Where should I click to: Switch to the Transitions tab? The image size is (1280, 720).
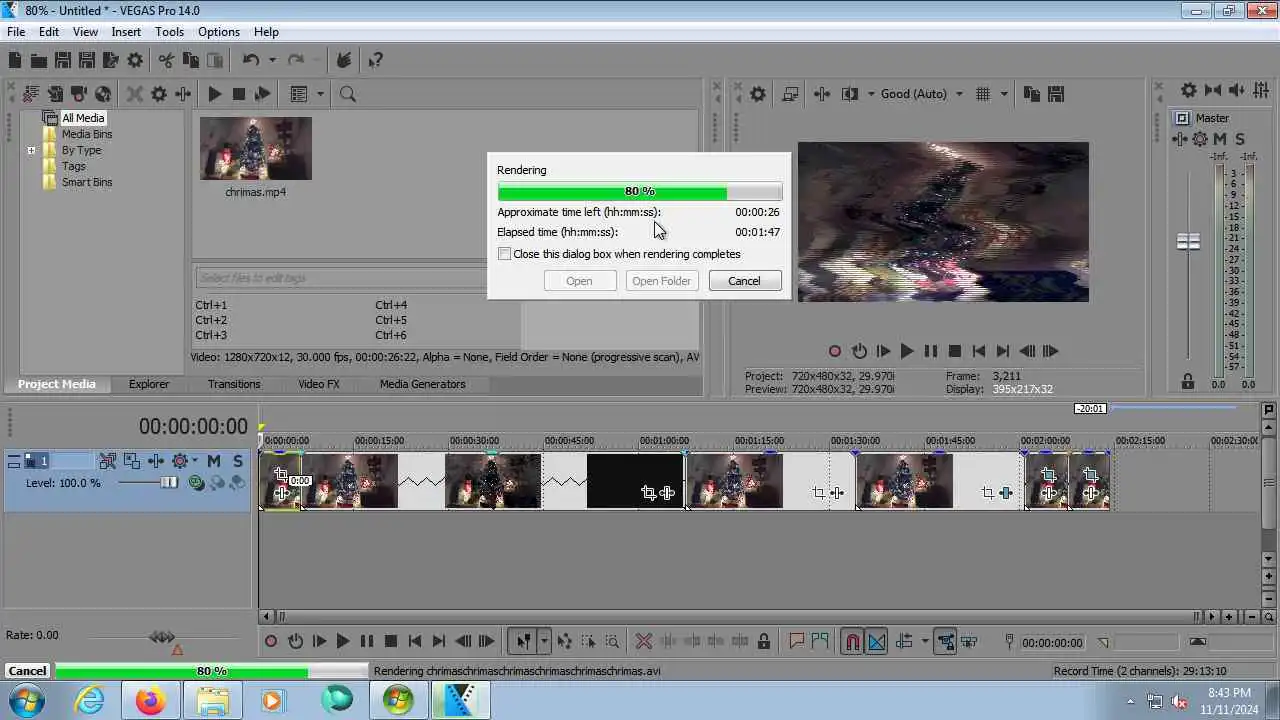point(234,384)
